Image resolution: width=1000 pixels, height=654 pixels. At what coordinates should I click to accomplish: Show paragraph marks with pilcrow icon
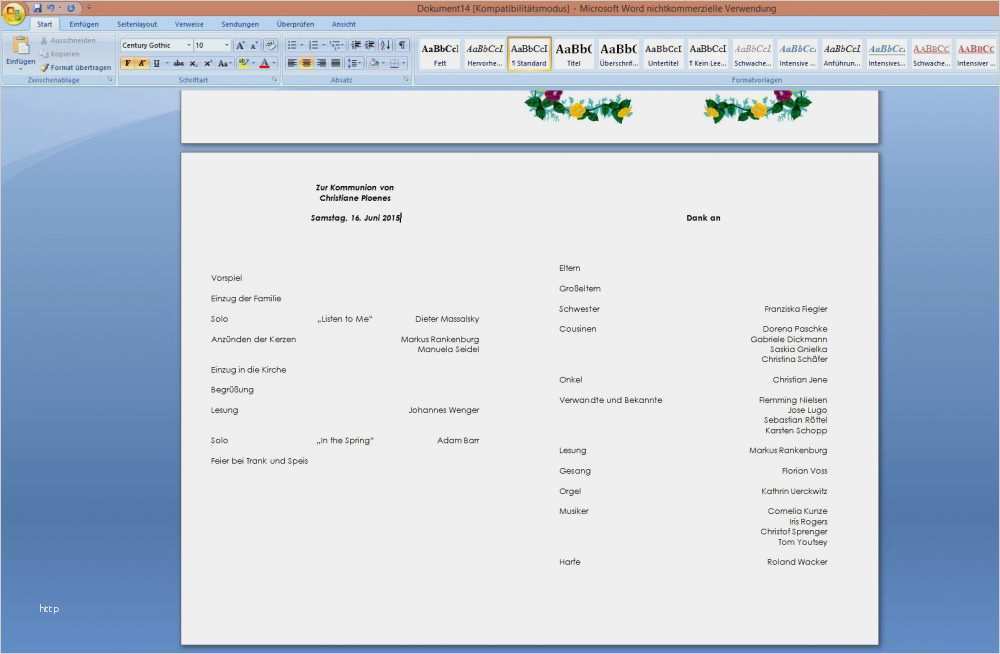tap(402, 45)
